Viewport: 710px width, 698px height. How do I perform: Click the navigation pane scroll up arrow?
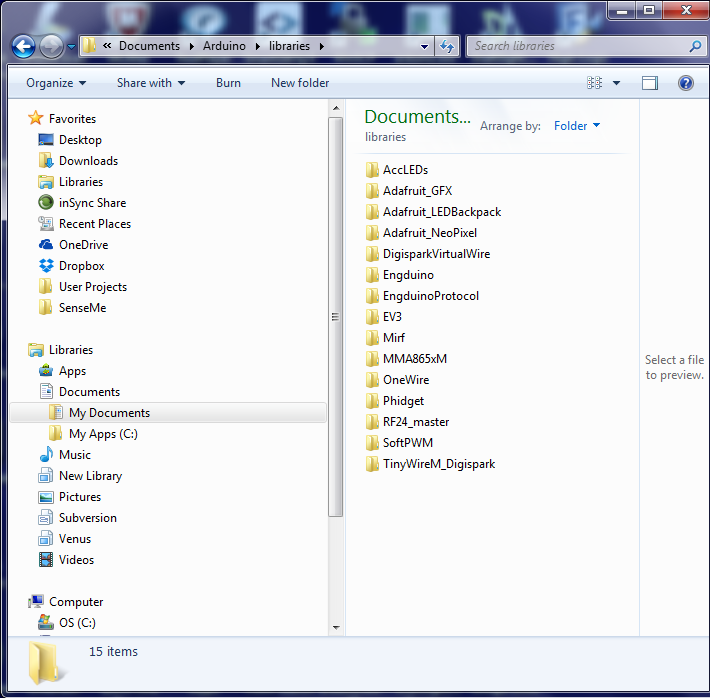coord(336,108)
